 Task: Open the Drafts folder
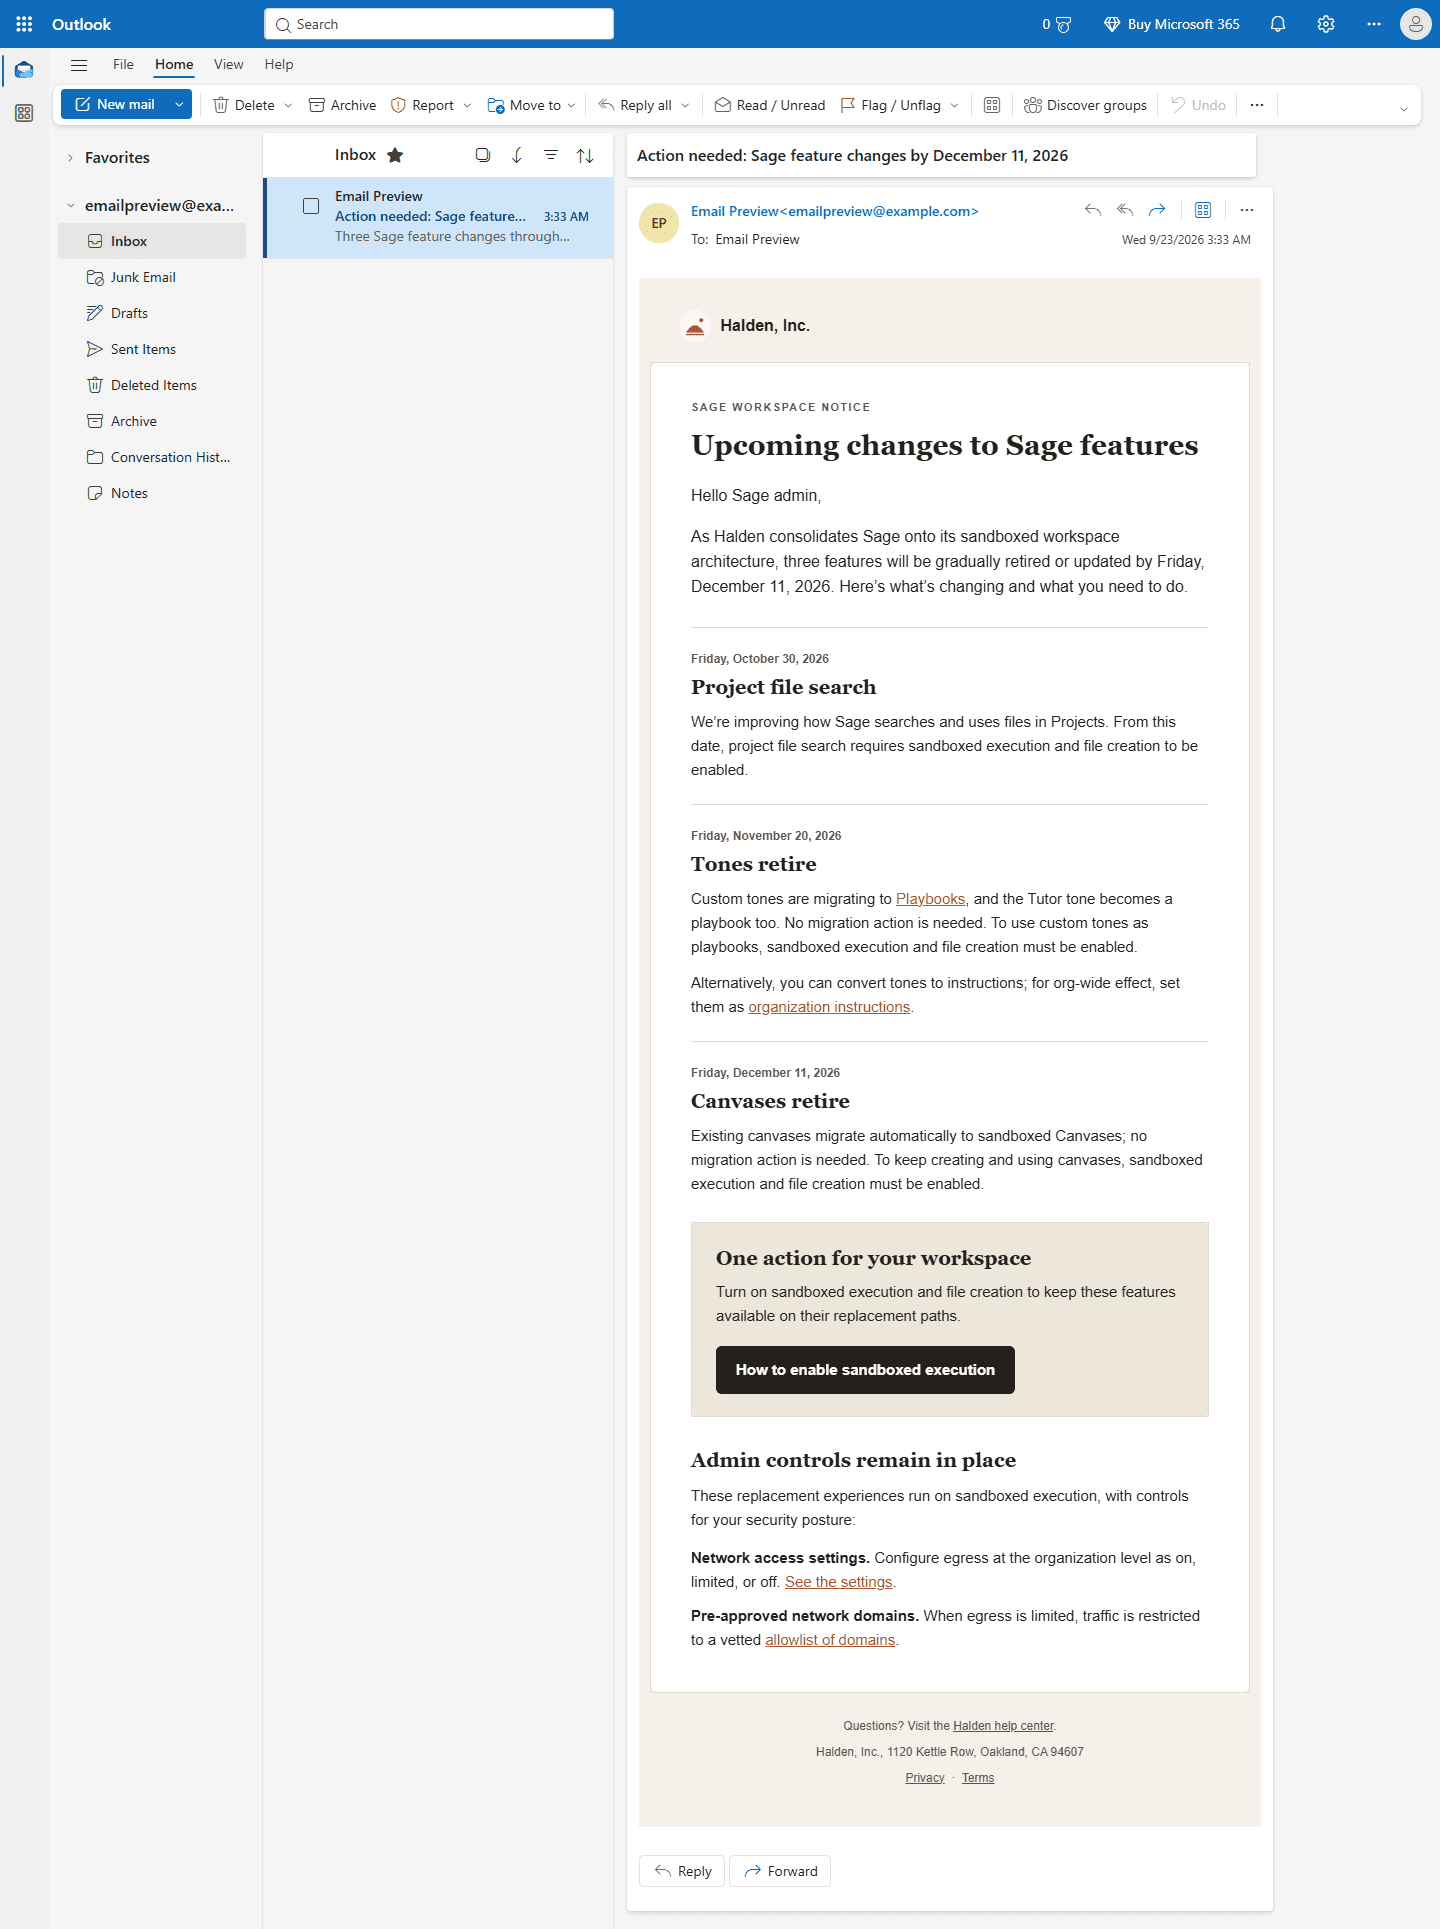(152, 313)
